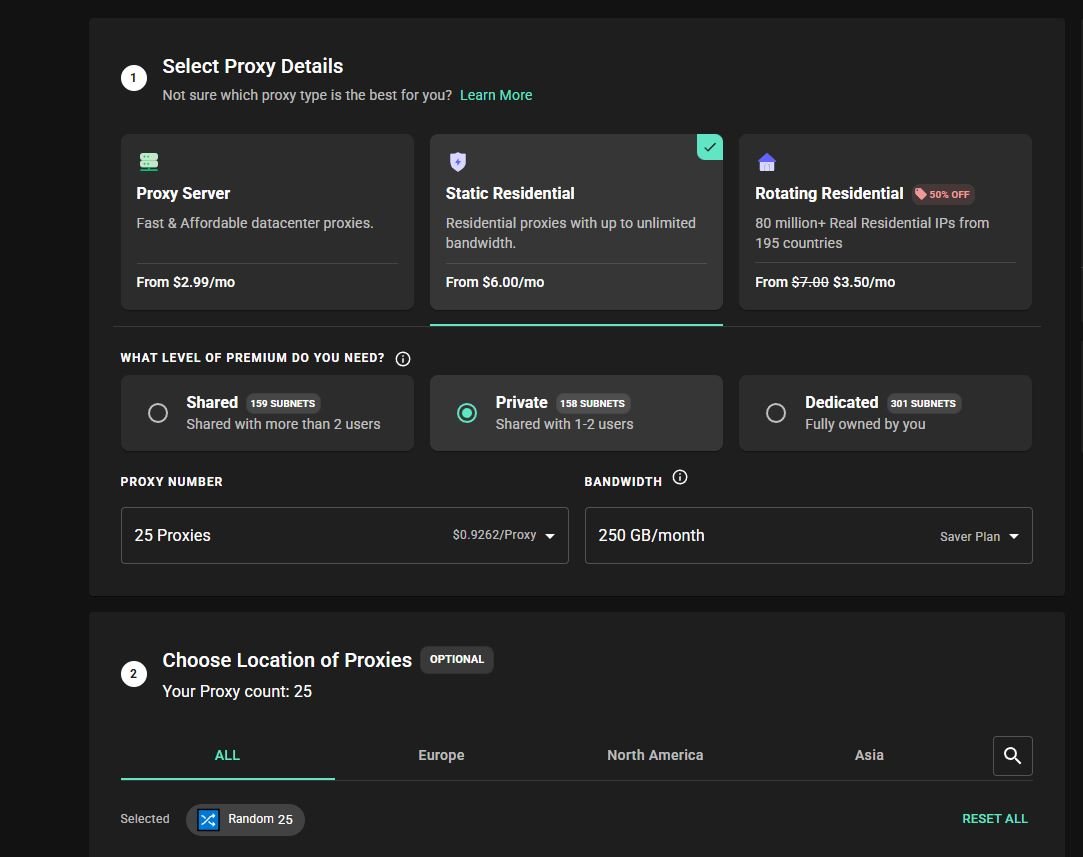1083x857 pixels.
Task: Click the '$3.50/mo' discounted price
Action: [864, 282]
